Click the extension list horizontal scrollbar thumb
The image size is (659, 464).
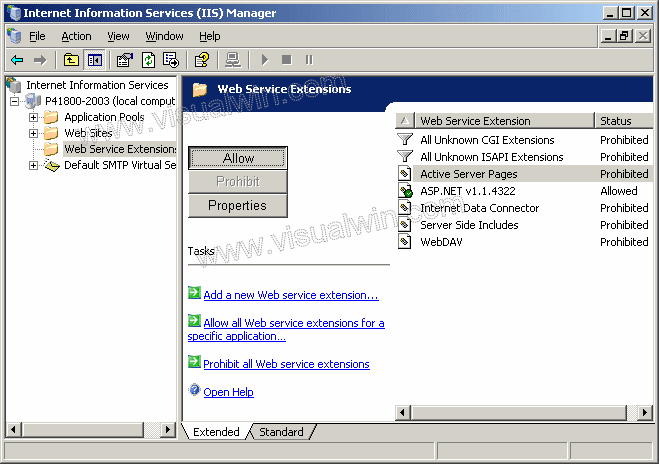coord(519,412)
